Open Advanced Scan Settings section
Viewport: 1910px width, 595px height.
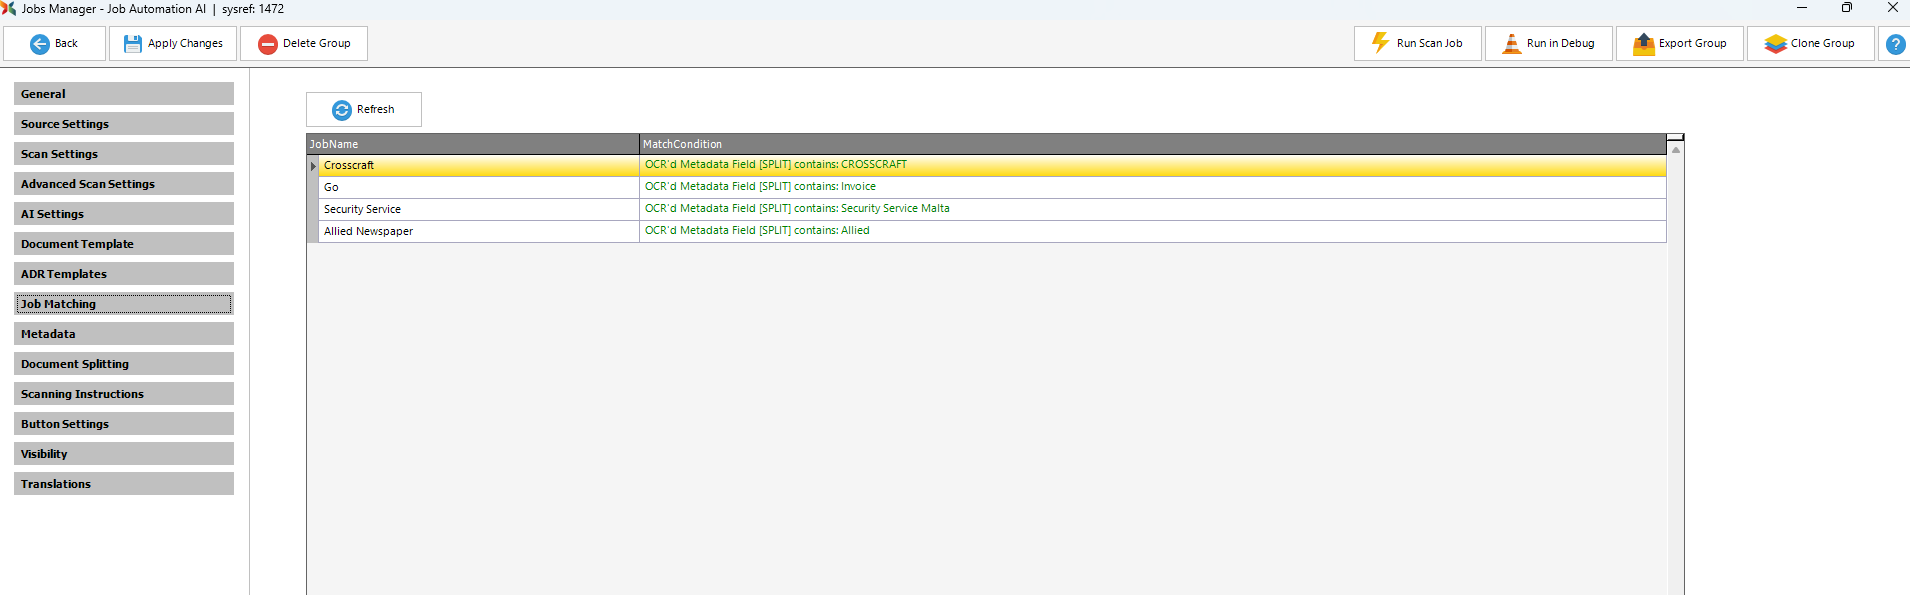(x=124, y=184)
